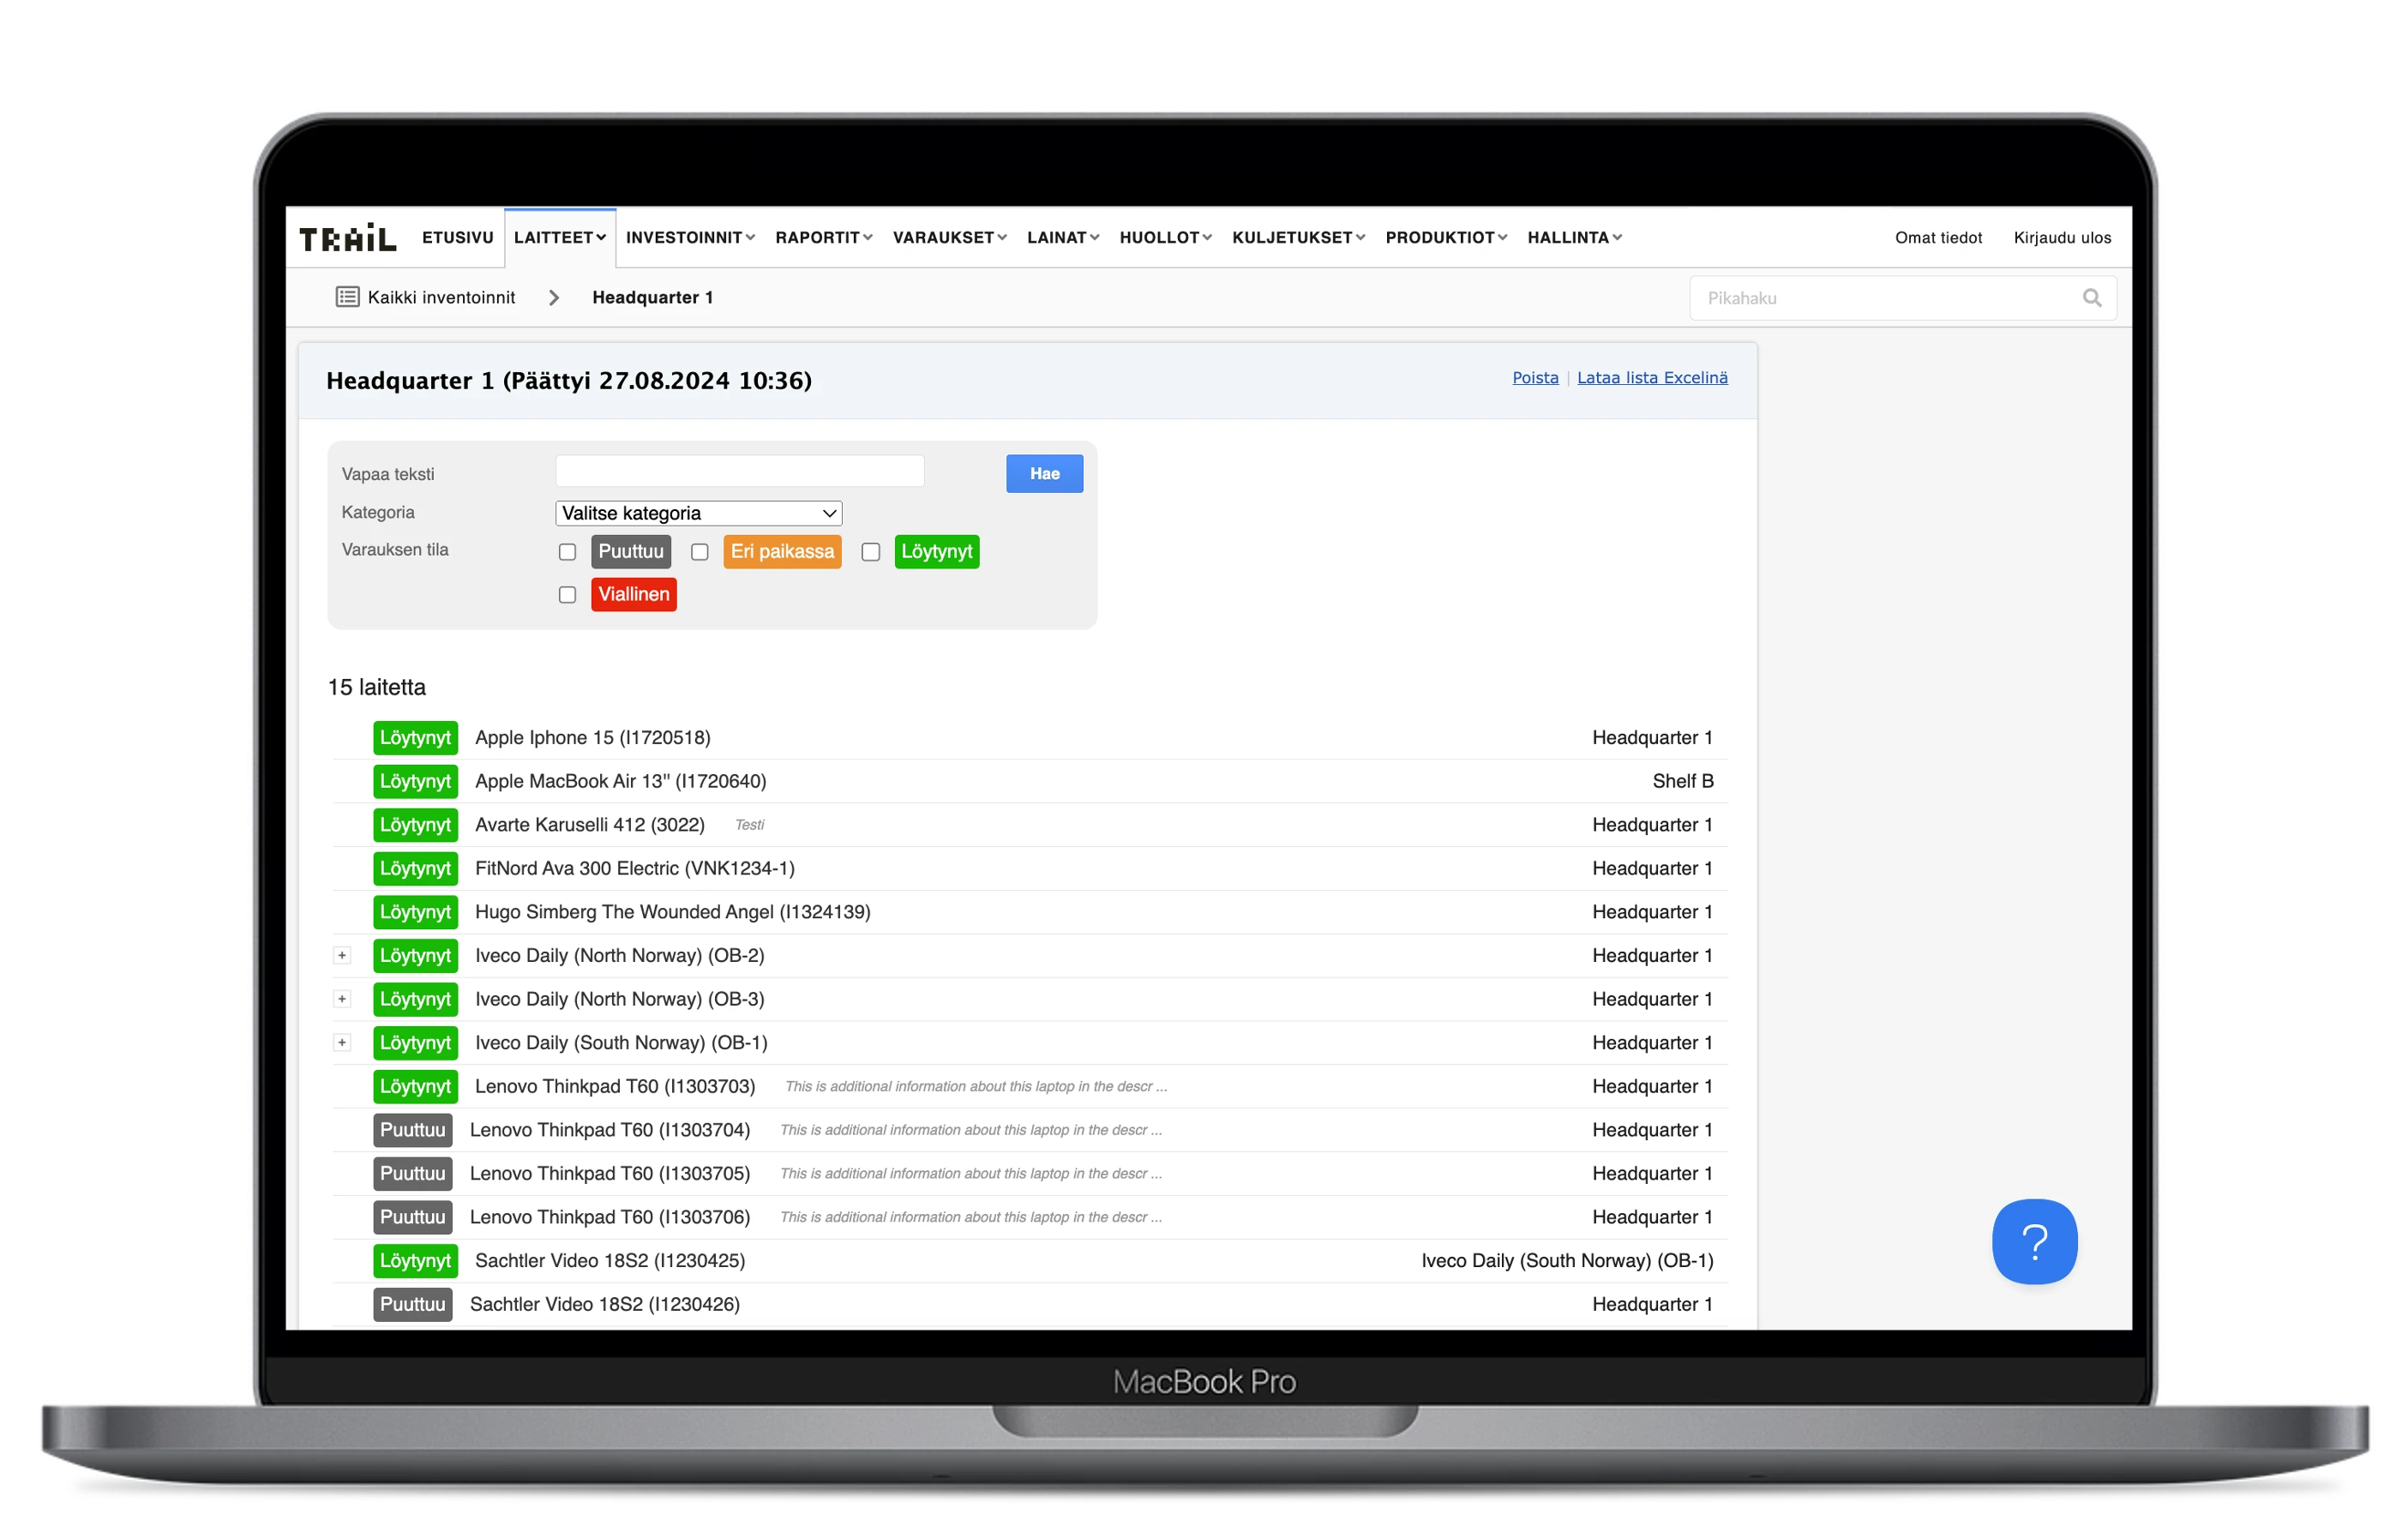
Task: Click the orange Eri paikassa filter label
Action: (x=782, y=552)
